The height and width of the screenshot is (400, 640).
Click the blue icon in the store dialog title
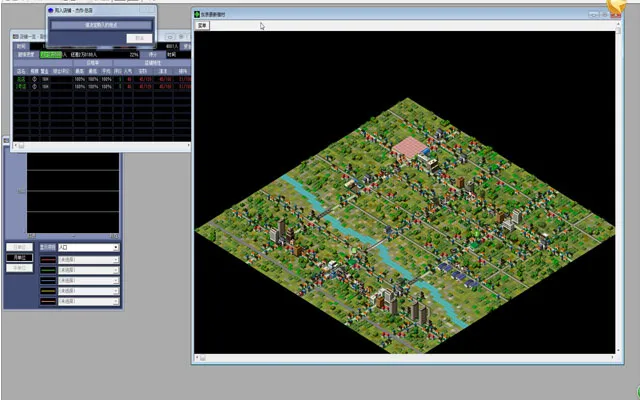point(52,9)
